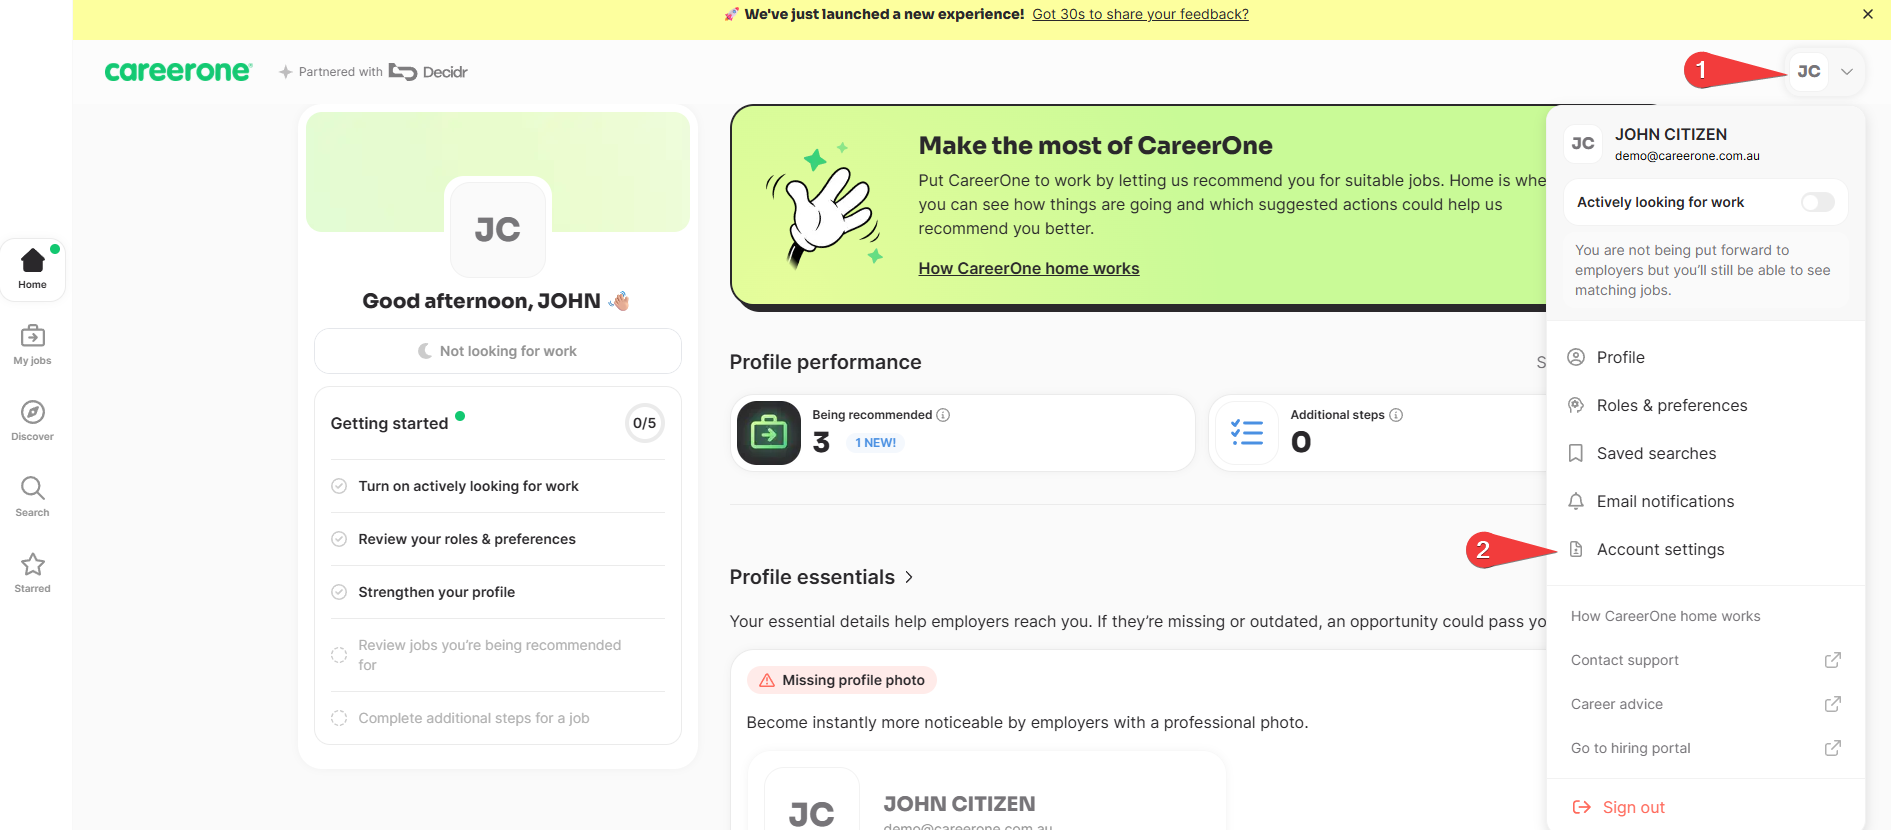The width and height of the screenshot is (1891, 830).
Task: Expand Profile essentials chevron
Action: [909, 577]
